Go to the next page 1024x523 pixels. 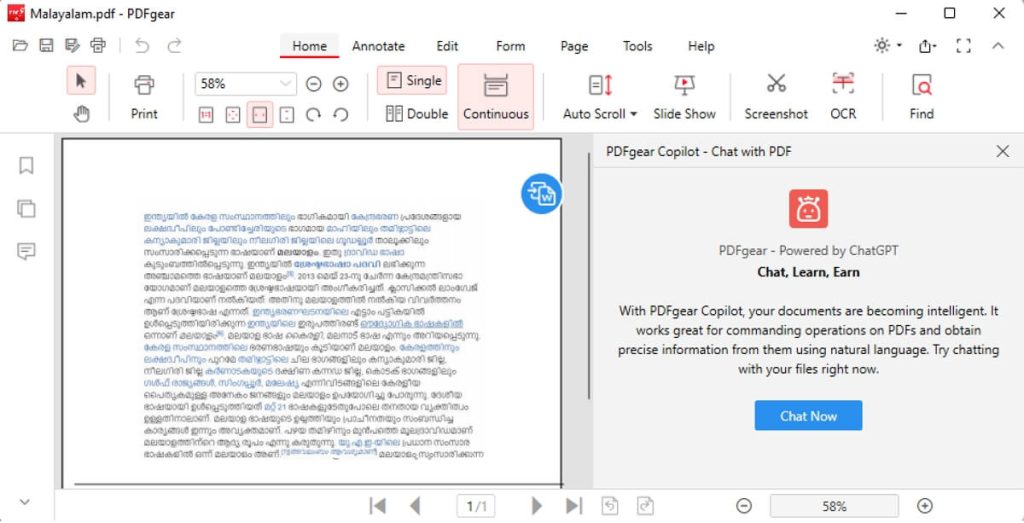click(x=537, y=506)
